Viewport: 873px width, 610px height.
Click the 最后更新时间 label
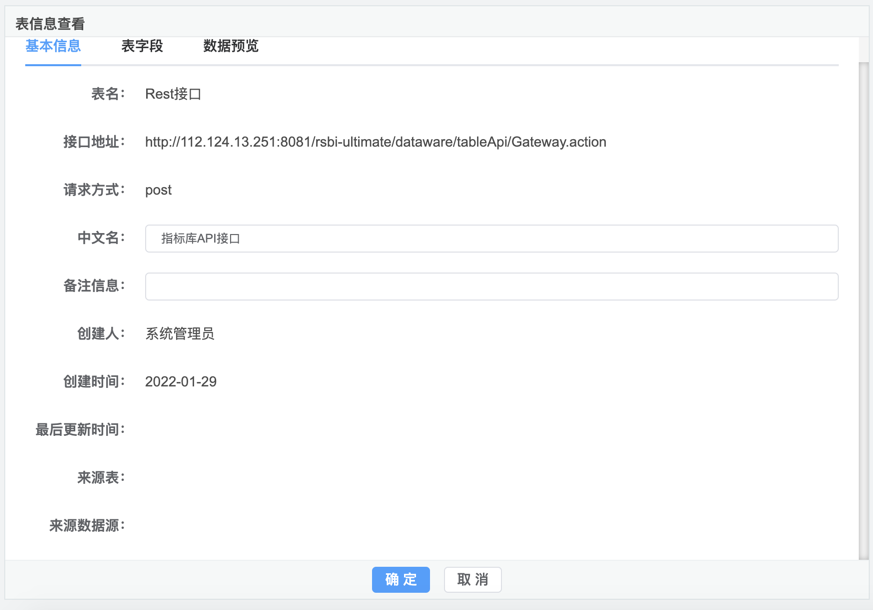coord(80,430)
